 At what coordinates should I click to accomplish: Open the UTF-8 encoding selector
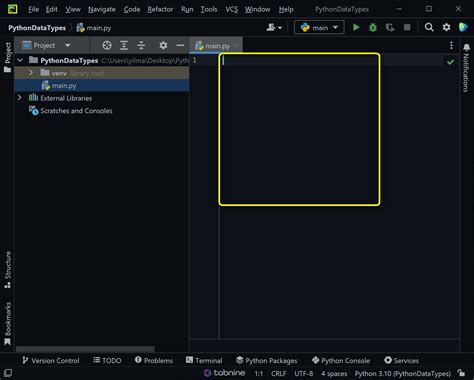click(x=303, y=373)
